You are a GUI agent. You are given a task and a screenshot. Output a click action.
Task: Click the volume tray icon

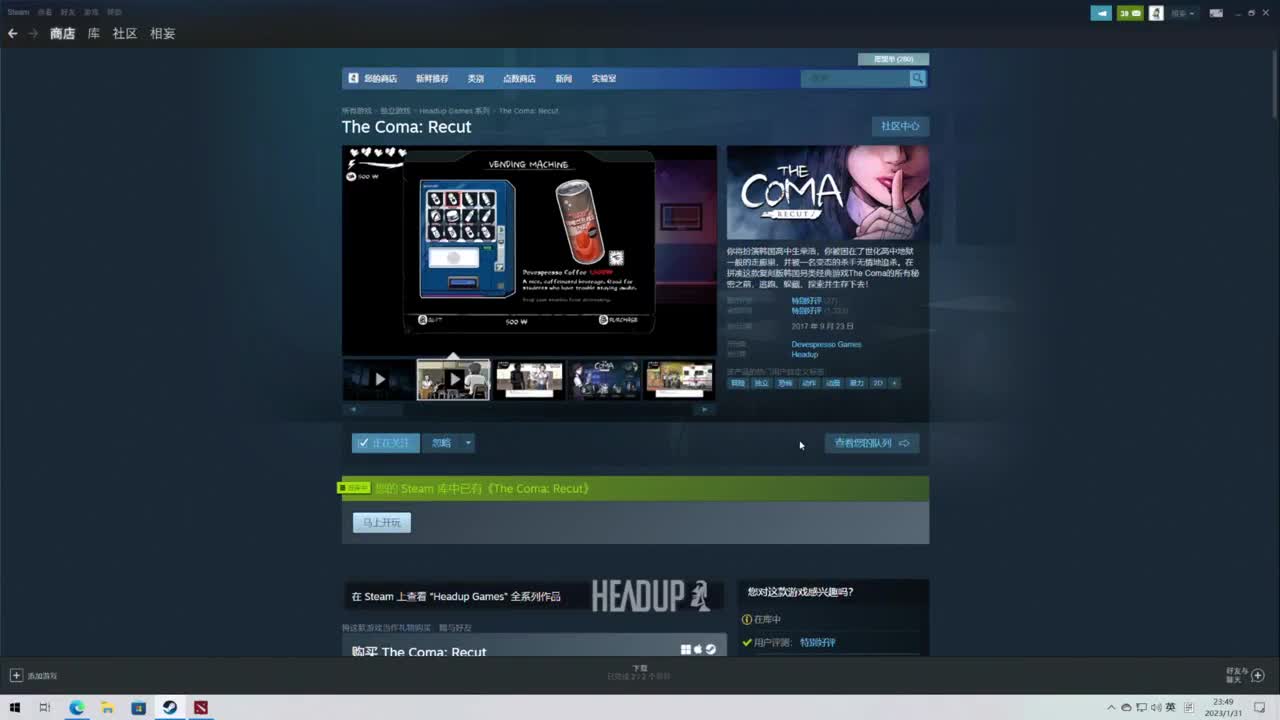1155,708
